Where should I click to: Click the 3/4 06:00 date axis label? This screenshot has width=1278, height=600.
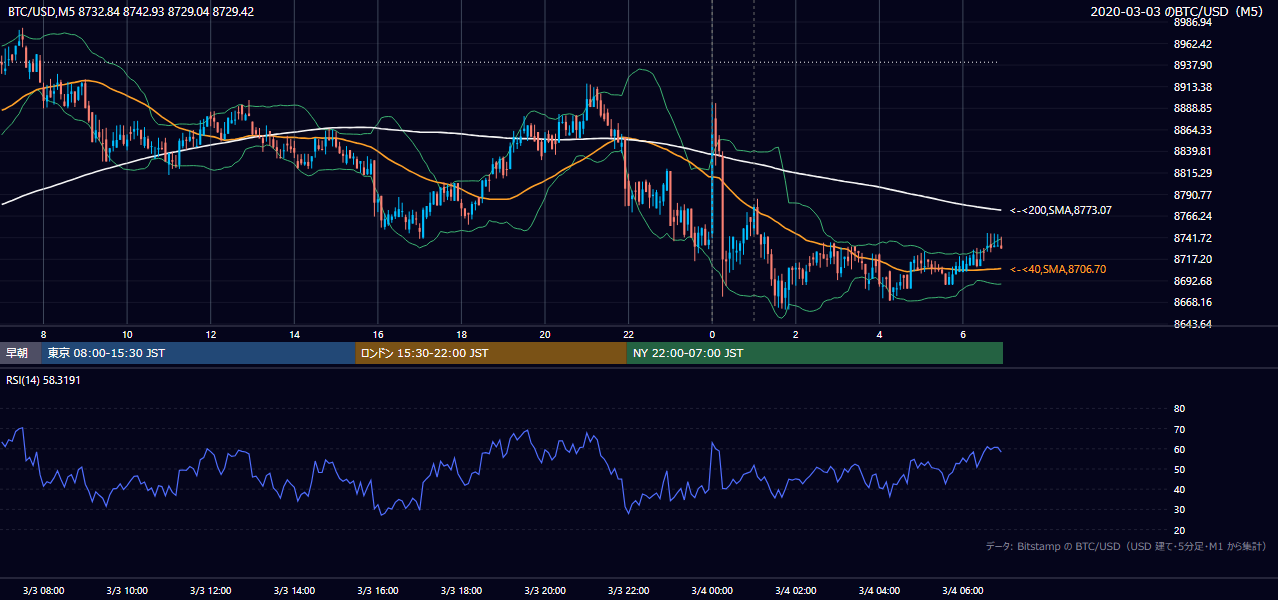point(961,590)
